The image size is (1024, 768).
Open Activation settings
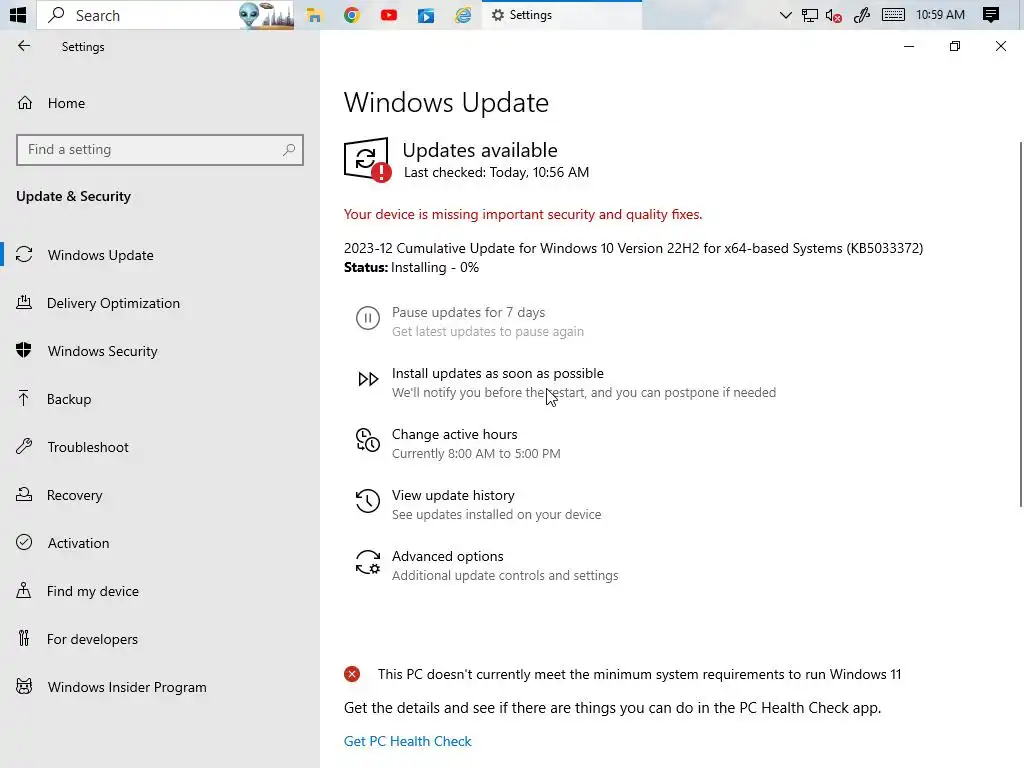(160, 543)
